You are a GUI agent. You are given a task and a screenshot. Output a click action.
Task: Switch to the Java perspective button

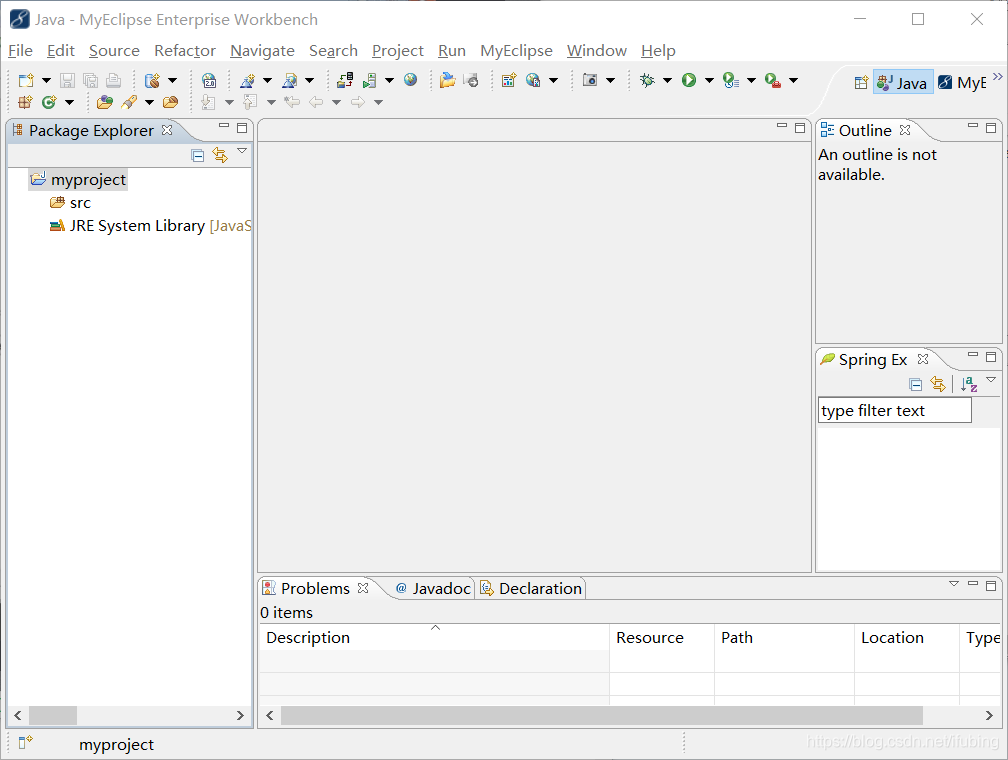point(903,83)
